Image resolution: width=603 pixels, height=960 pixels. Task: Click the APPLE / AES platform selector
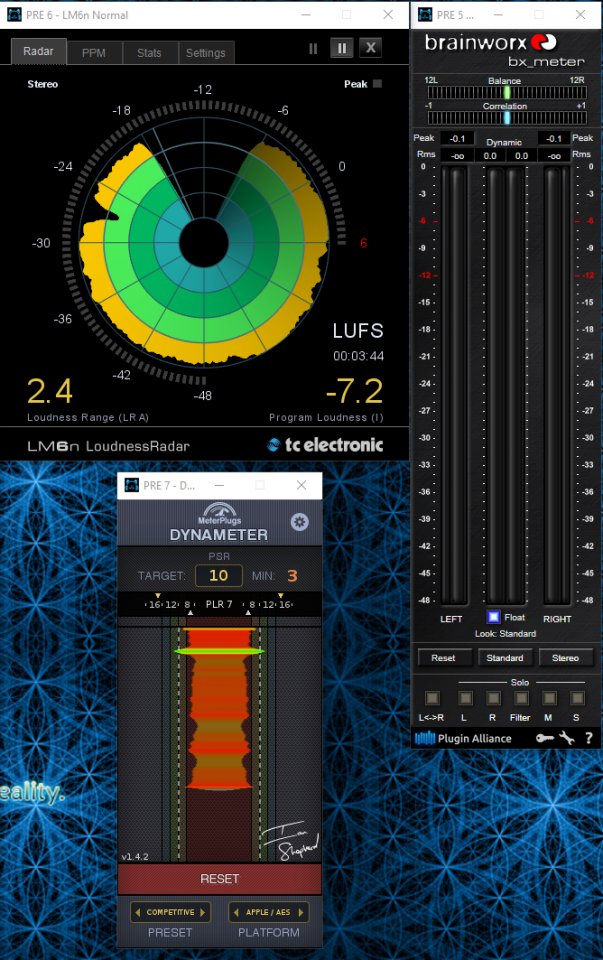click(x=268, y=912)
